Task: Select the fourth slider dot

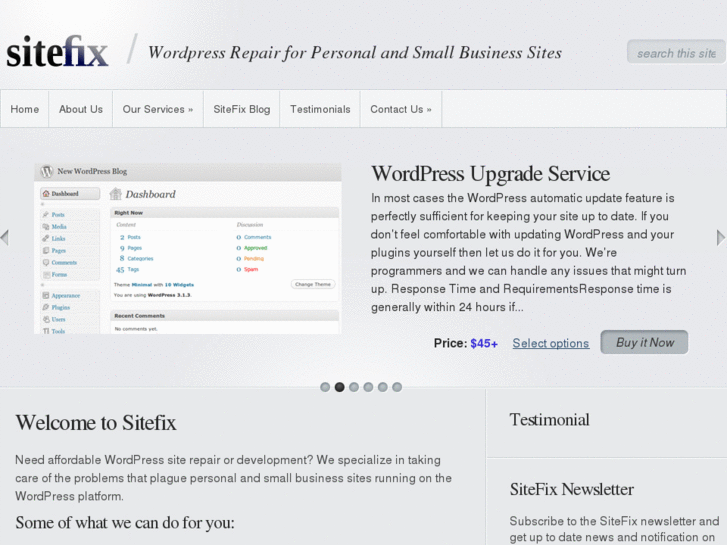Action: pyautogui.click(x=368, y=387)
